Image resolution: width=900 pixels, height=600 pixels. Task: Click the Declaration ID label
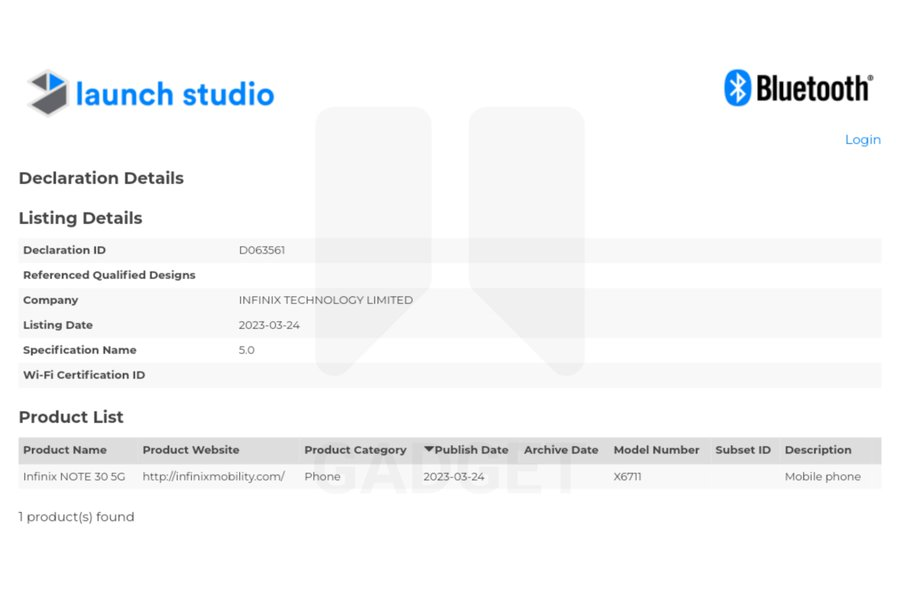pyautogui.click(x=64, y=250)
